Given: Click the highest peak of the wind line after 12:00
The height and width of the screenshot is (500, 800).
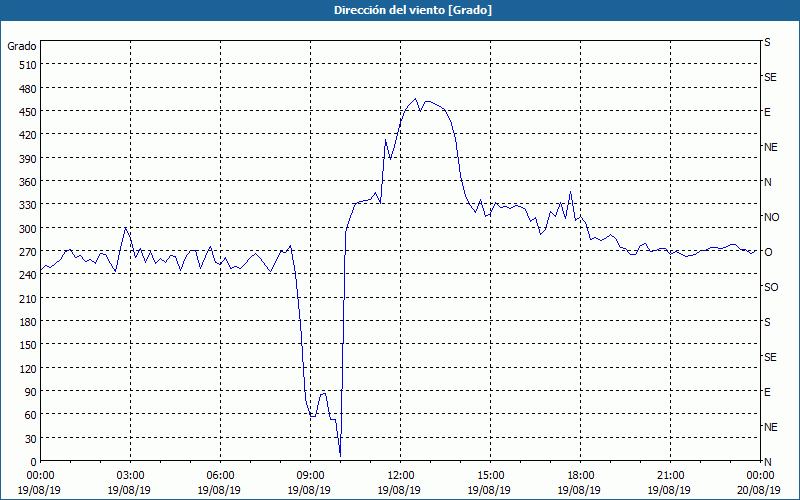Looking at the screenshot, I should pos(415,98).
